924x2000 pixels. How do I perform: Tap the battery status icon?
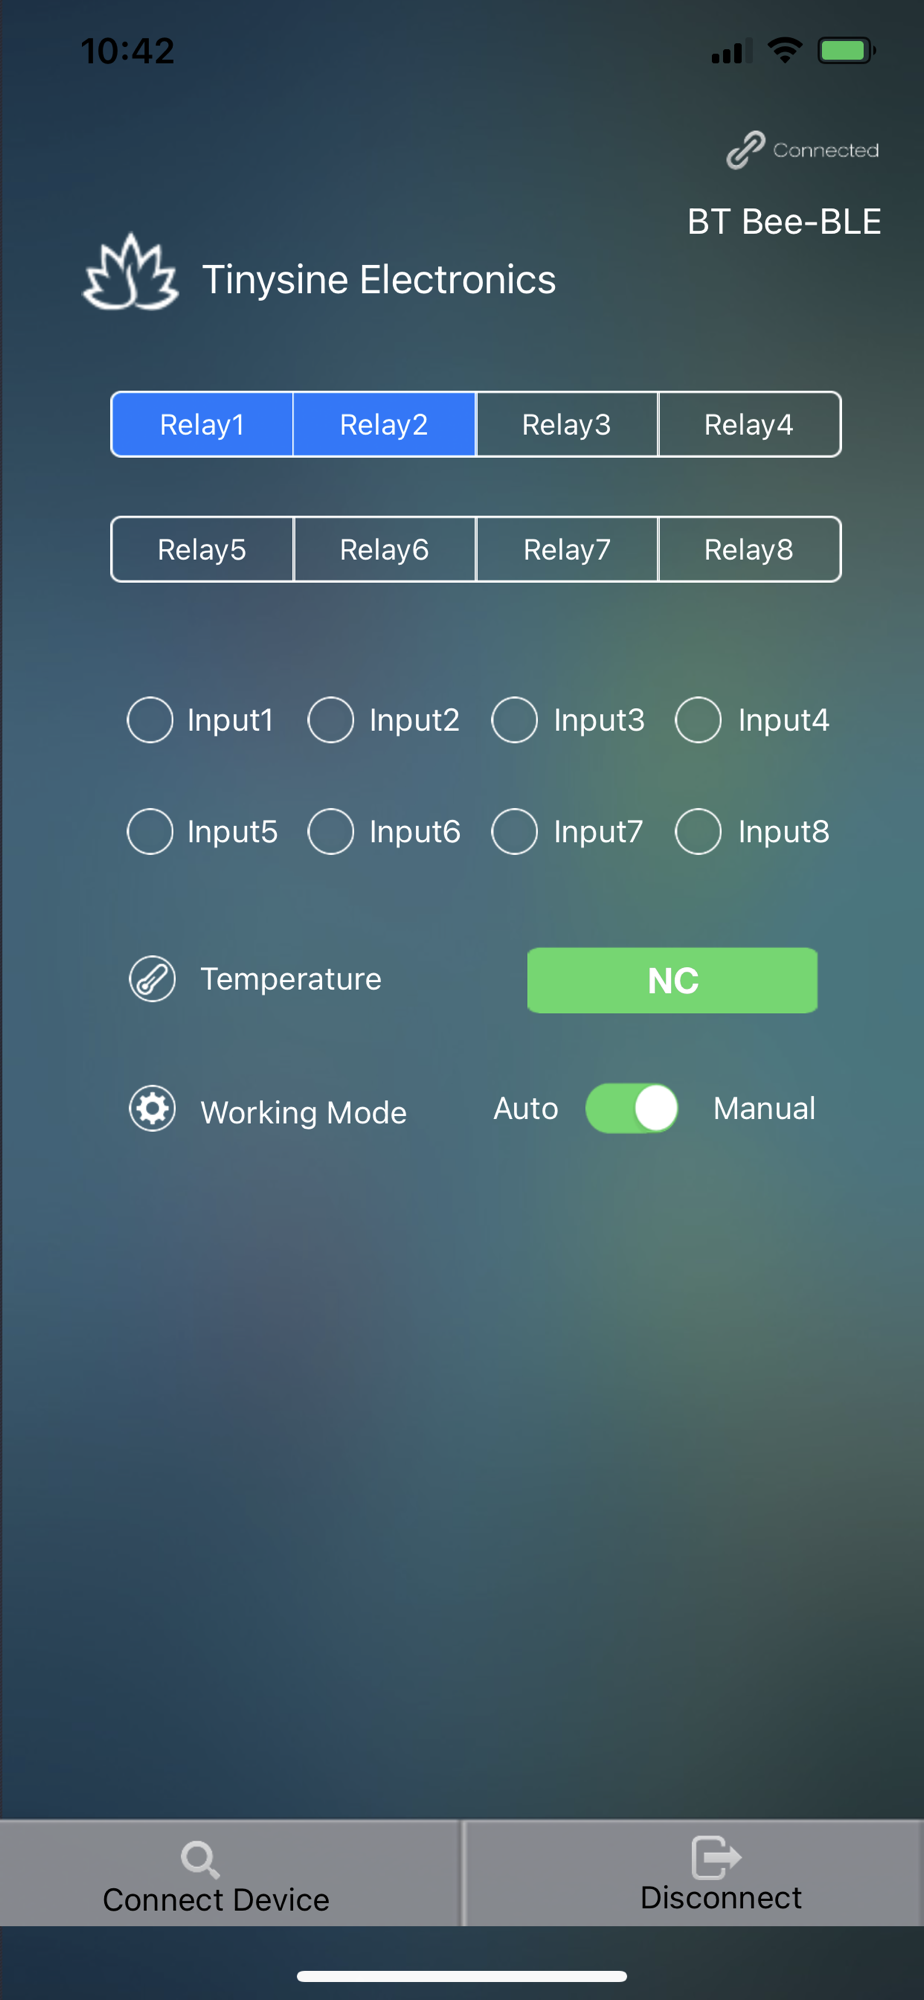tap(847, 50)
